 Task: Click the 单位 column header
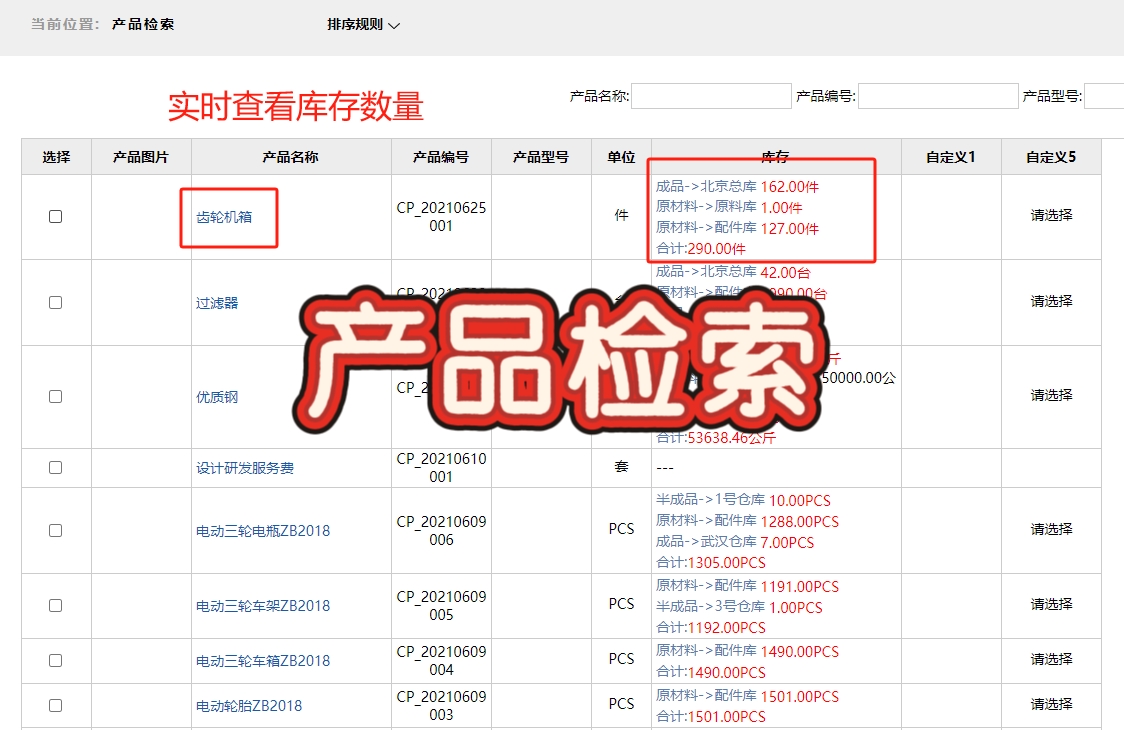(x=621, y=157)
